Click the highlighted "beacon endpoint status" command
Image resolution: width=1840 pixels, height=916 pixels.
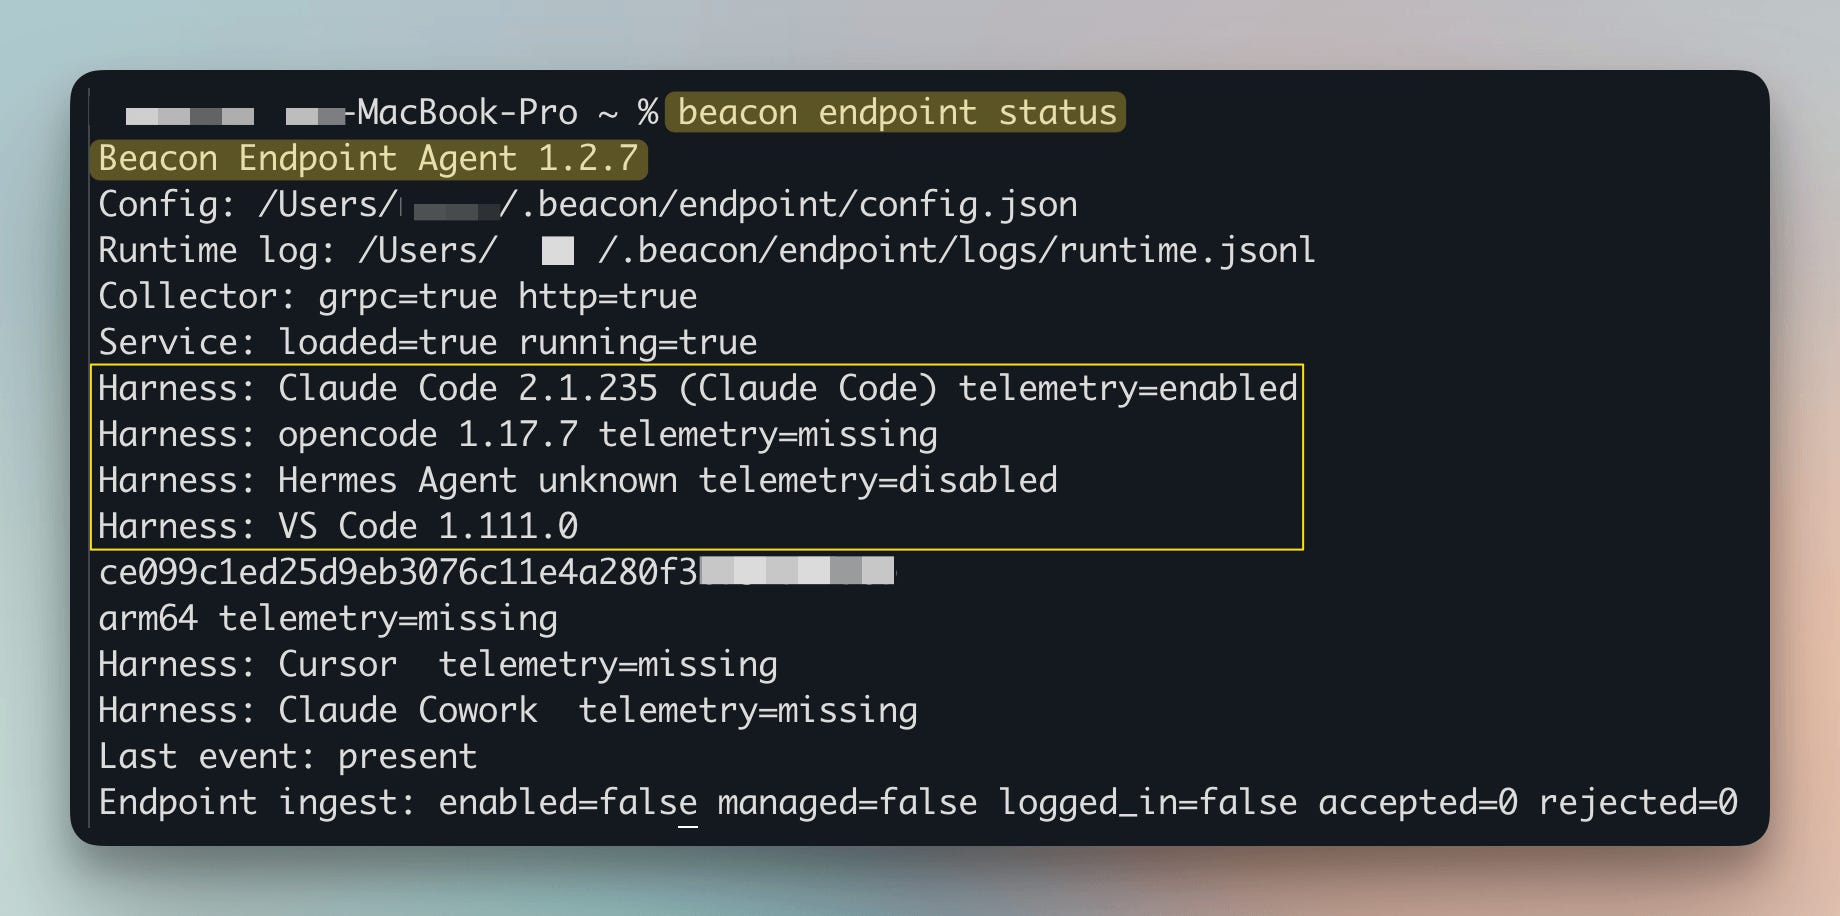tap(895, 112)
